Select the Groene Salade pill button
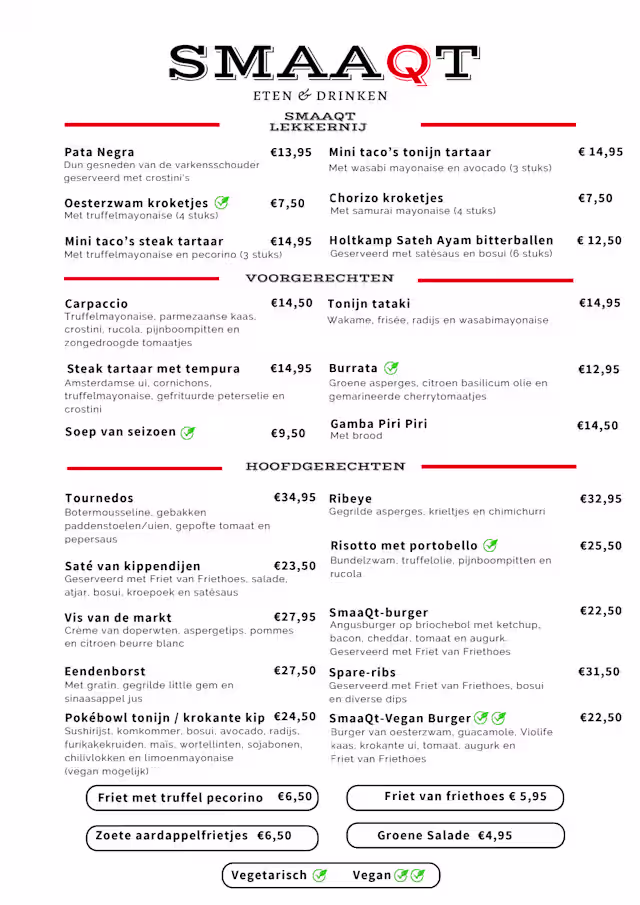Image resolution: width=640 pixels, height=905 pixels. [455, 836]
